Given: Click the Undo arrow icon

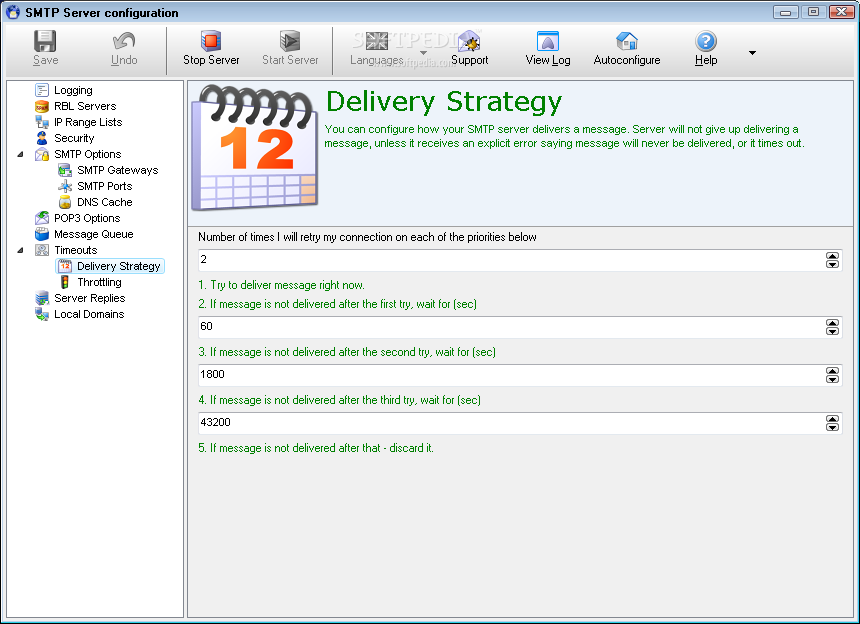Looking at the screenshot, I should tap(124, 41).
